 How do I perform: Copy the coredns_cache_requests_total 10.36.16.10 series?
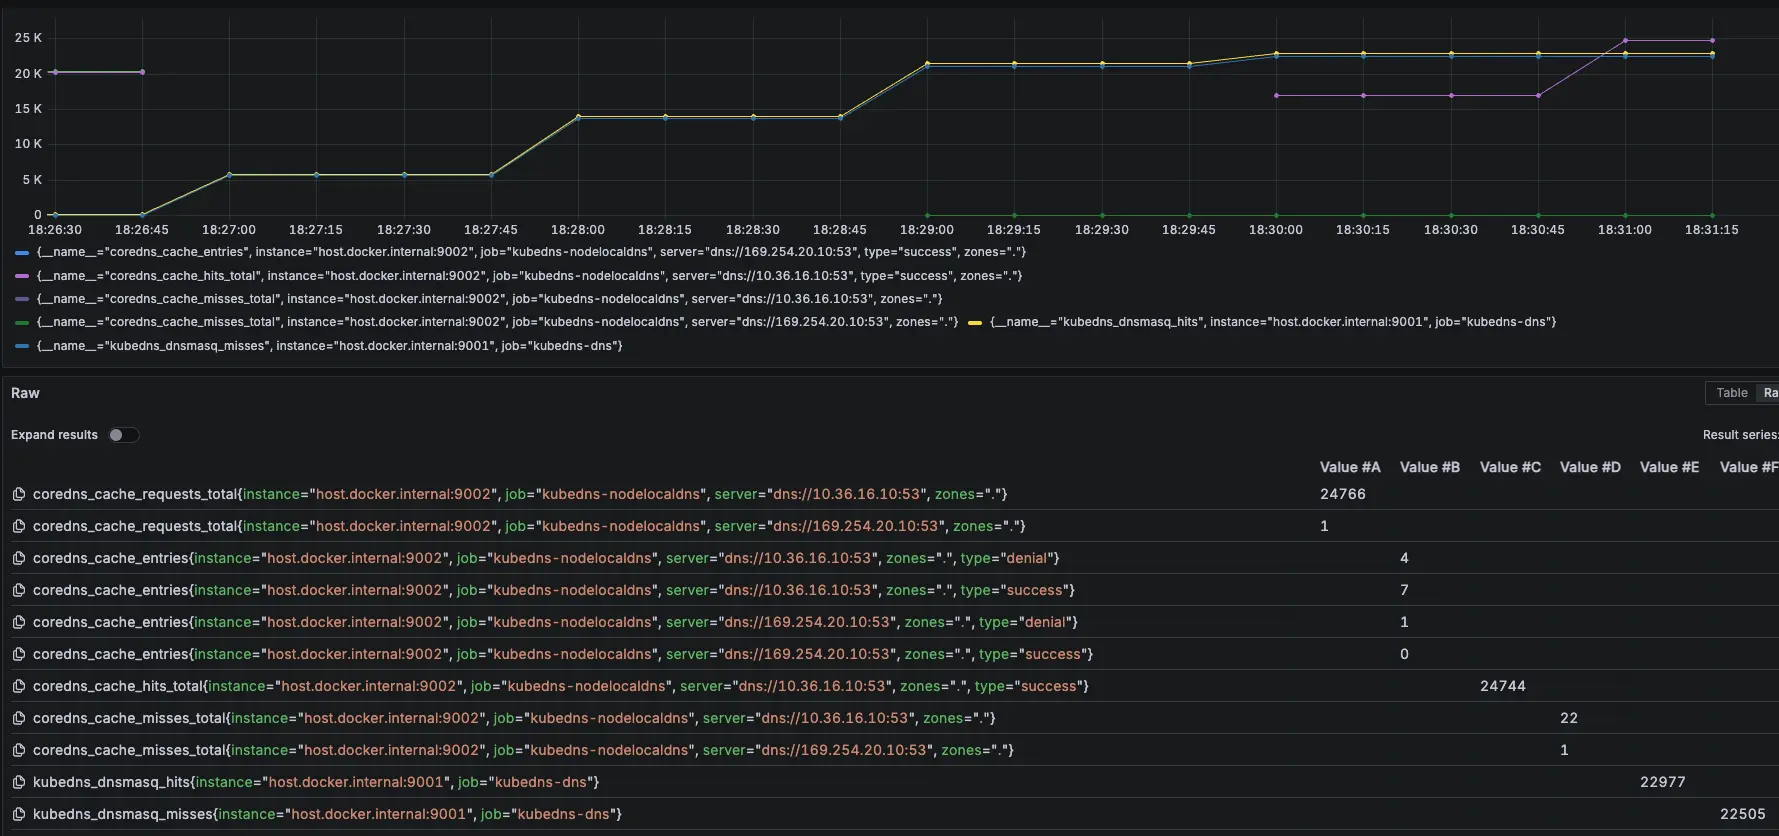tap(19, 494)
